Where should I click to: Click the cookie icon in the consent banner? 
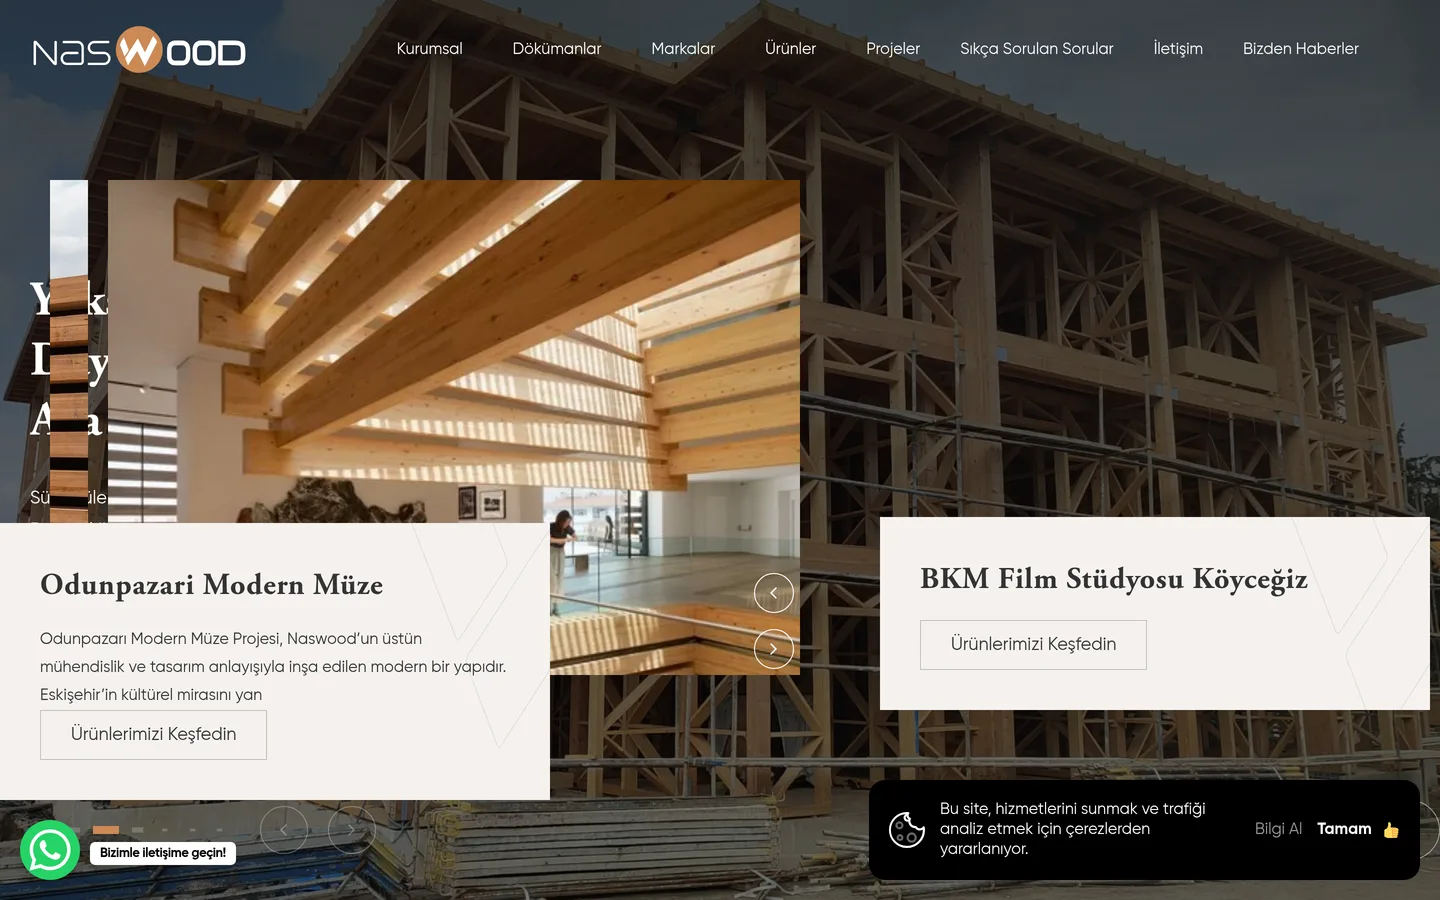click(907, 829)
